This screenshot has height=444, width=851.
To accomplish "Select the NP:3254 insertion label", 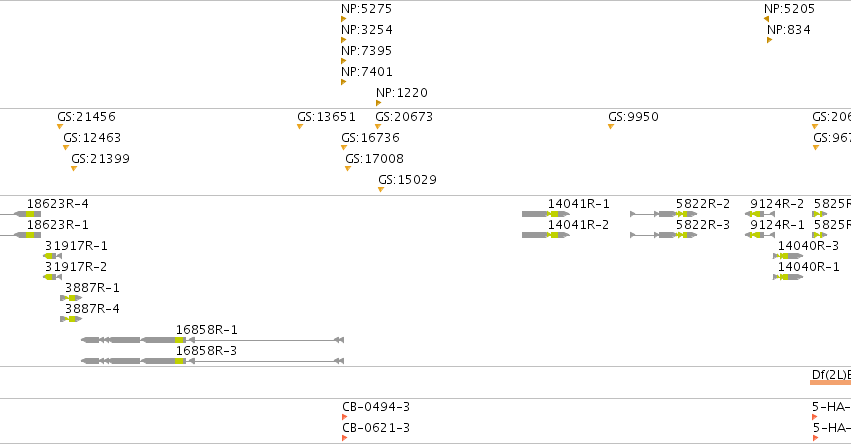I will click(x=366, y=30).
